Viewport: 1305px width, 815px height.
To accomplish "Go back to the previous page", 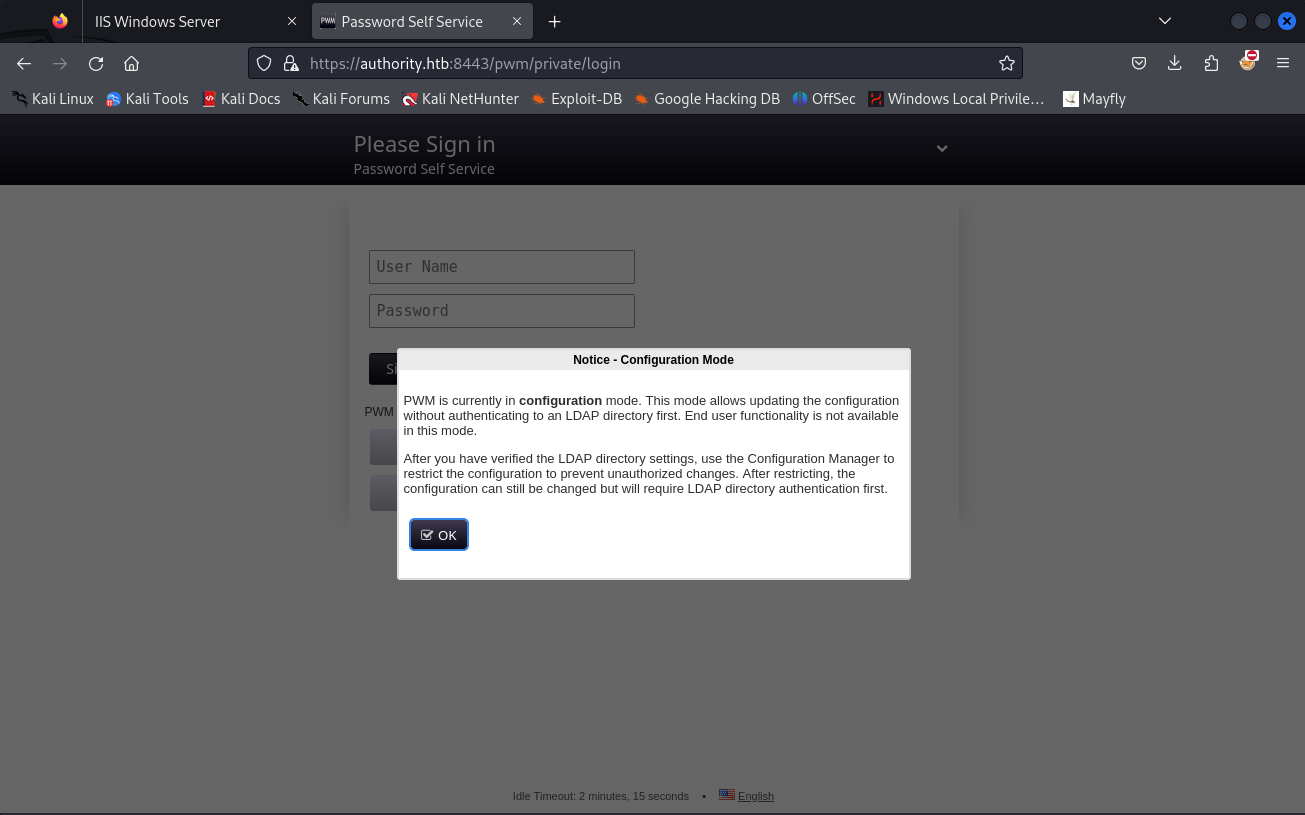I will (x=24, y=63).
